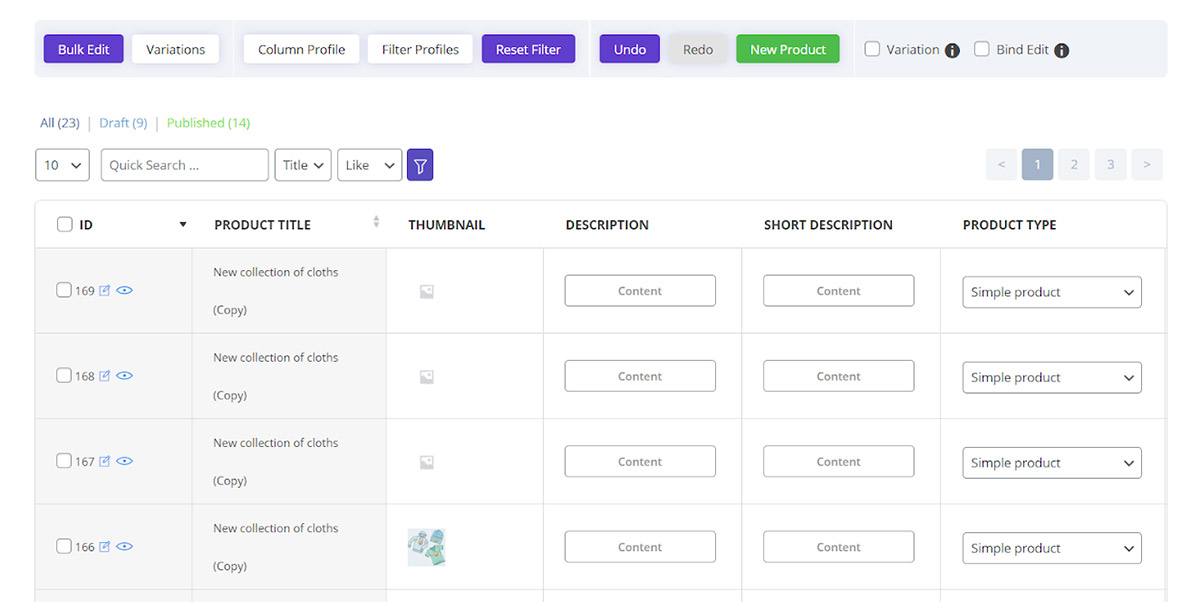This screenshot has width=1200, height=602.
Task: Show All (23) products
Action: [60, 123]
